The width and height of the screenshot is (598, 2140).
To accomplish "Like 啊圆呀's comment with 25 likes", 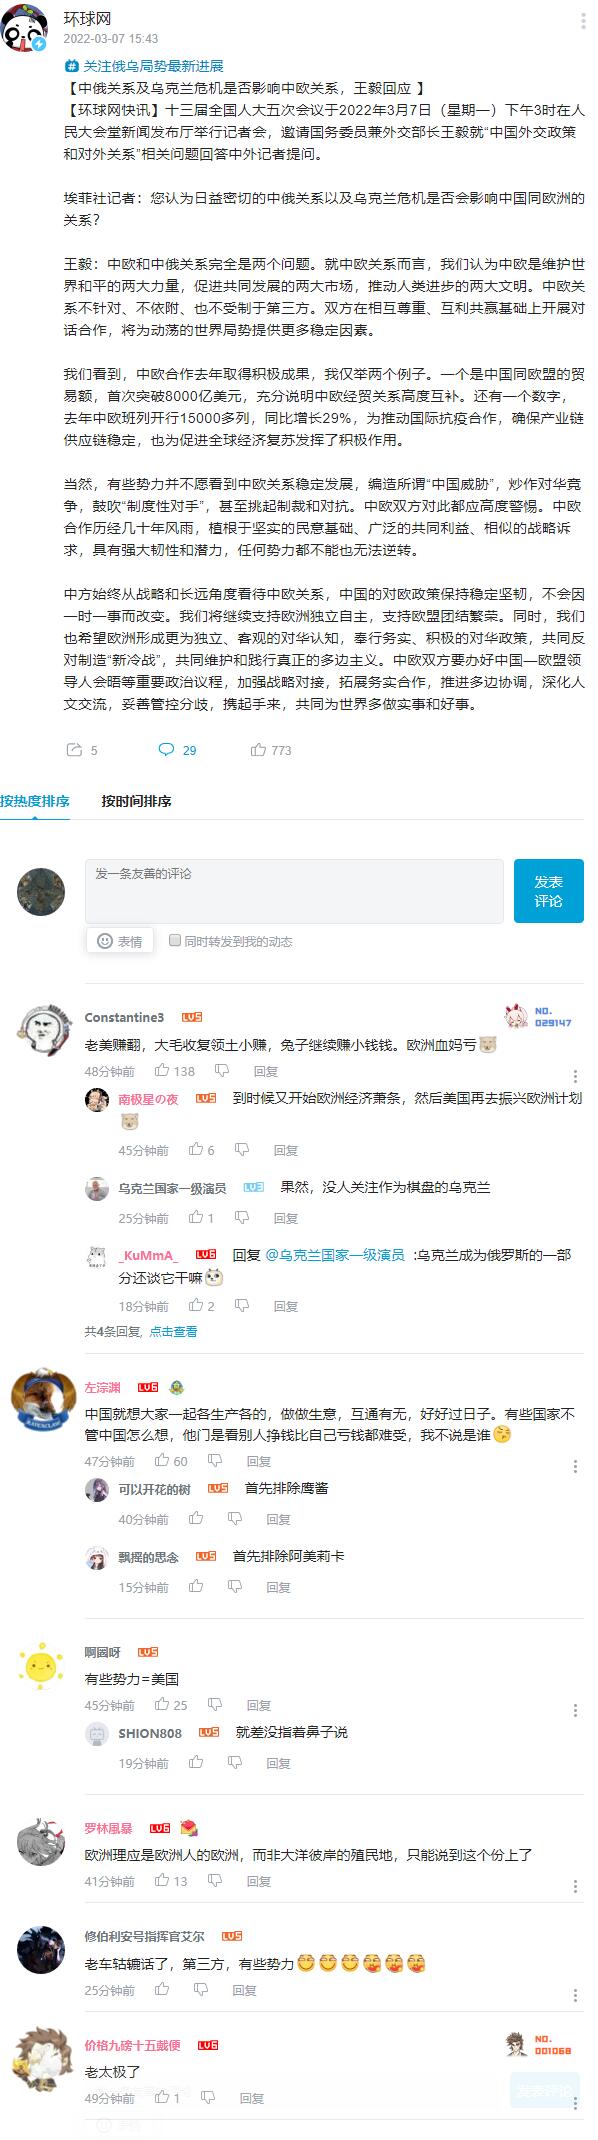I will 163,1705.
